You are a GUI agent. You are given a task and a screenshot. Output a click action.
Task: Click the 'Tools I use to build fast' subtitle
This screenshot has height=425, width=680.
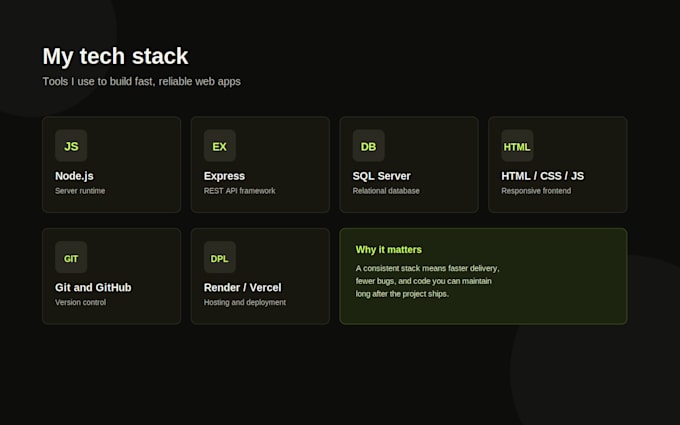point(141,82)
